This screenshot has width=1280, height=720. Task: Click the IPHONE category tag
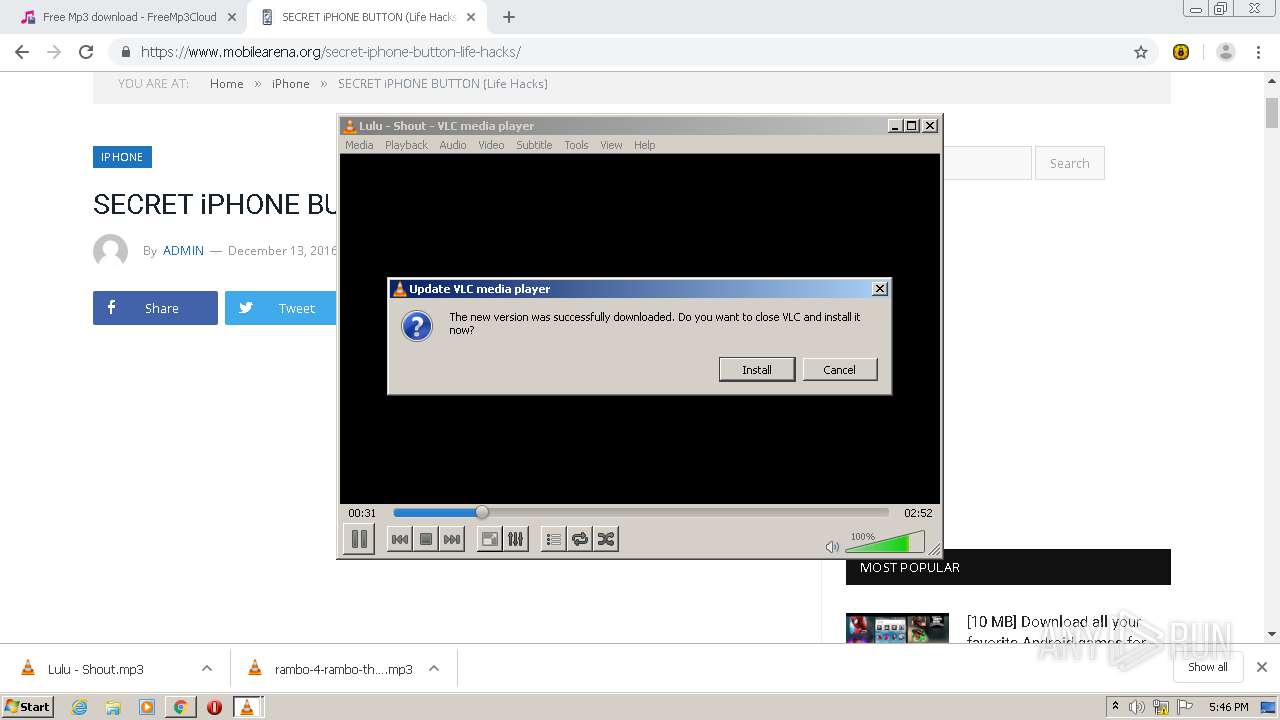[x=122, y=157]
